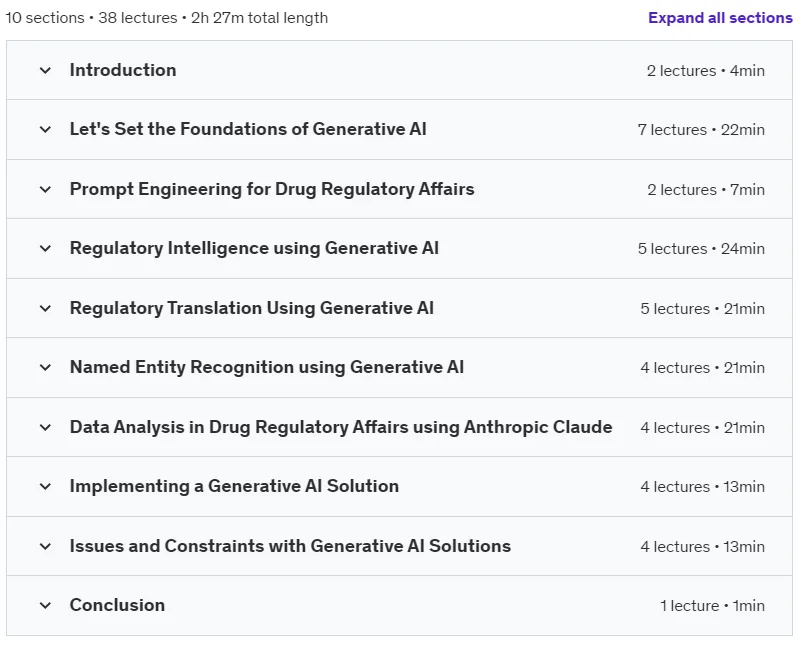
Task: Expand Prompt Engineering section chevron
Action: pyautogui.click(x=45, y=189)
